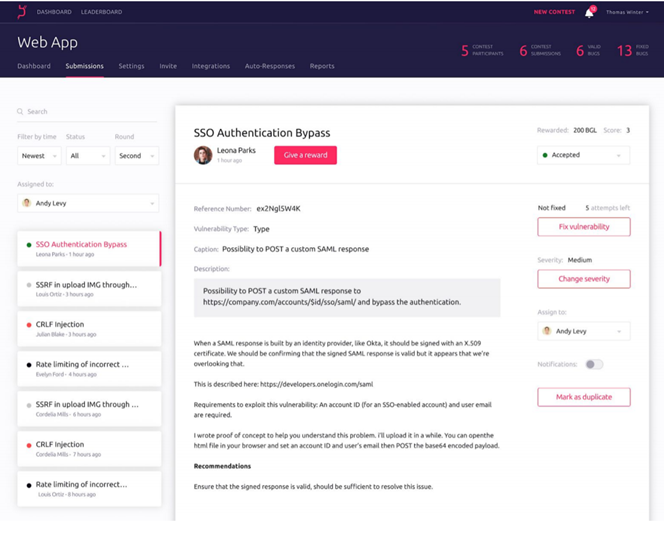Expand the Assigned to Andy Levy filter
The image size is (664, 536).
coord(88,203)
